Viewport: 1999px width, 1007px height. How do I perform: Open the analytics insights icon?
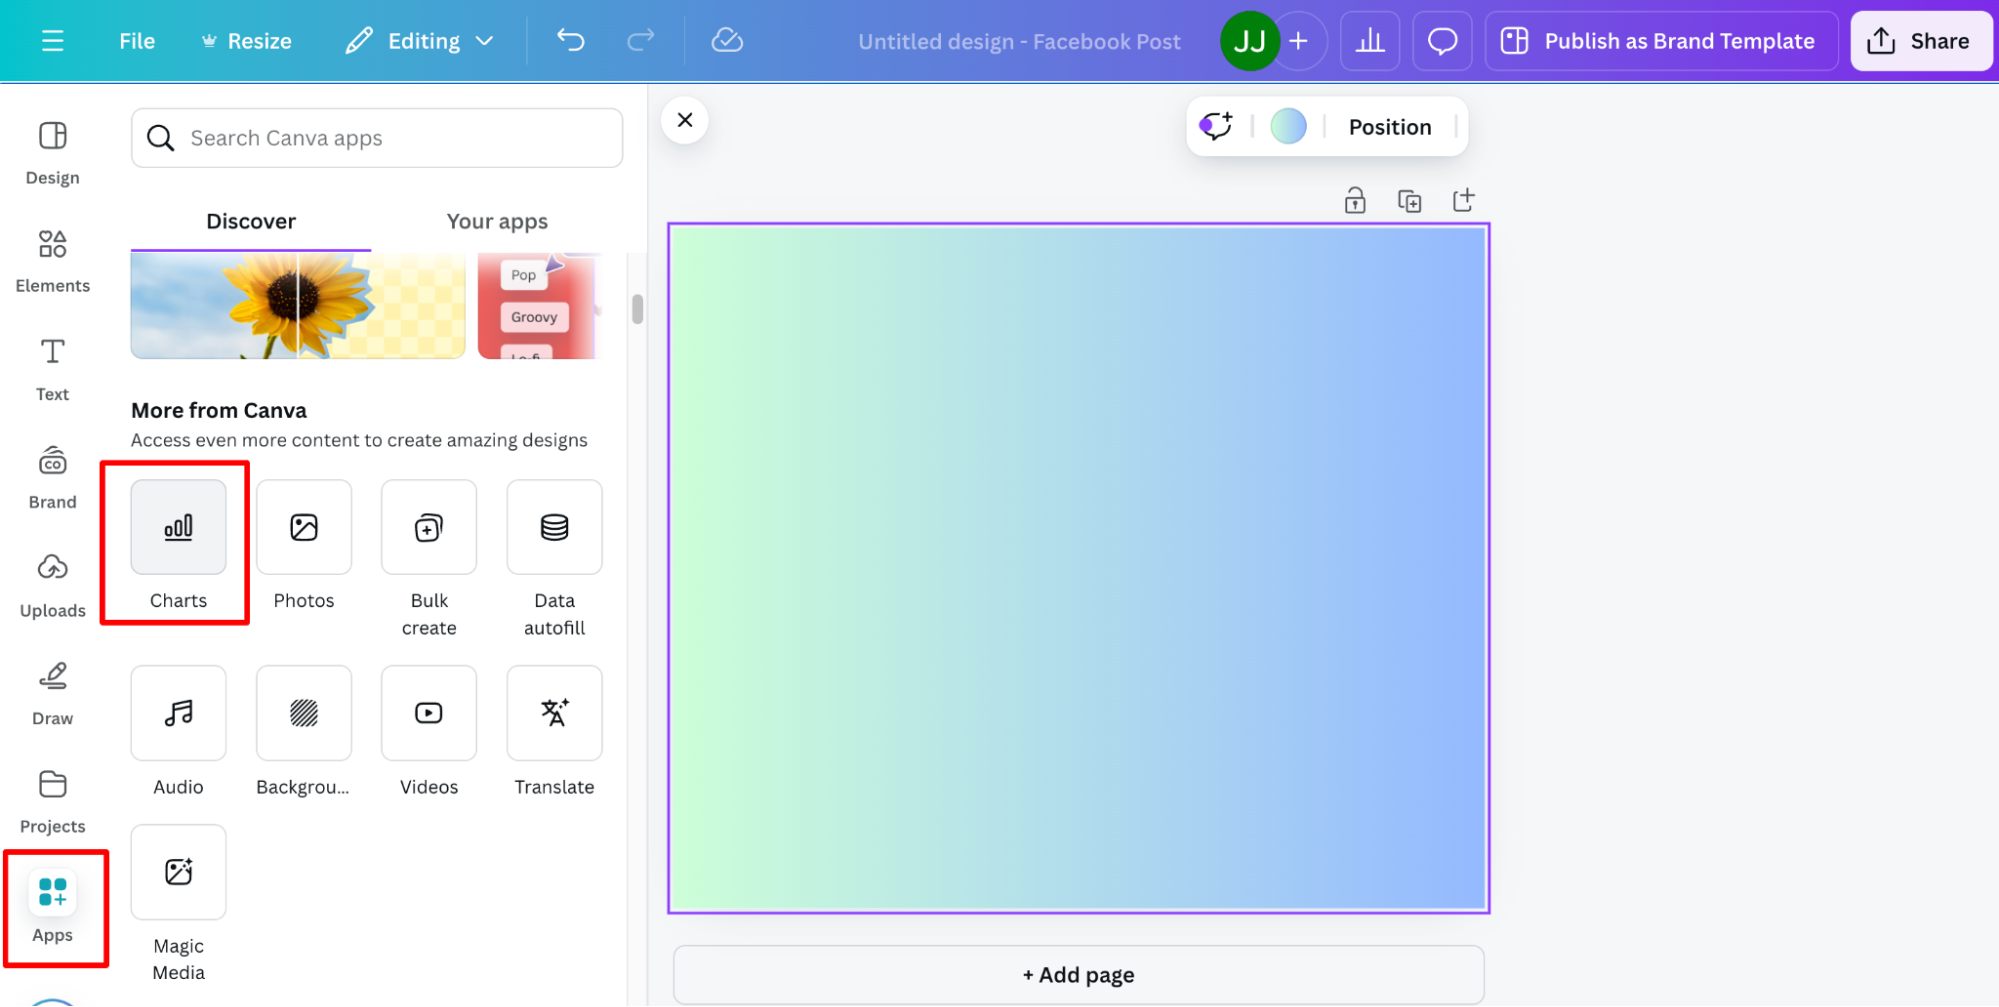(1370, 41)
